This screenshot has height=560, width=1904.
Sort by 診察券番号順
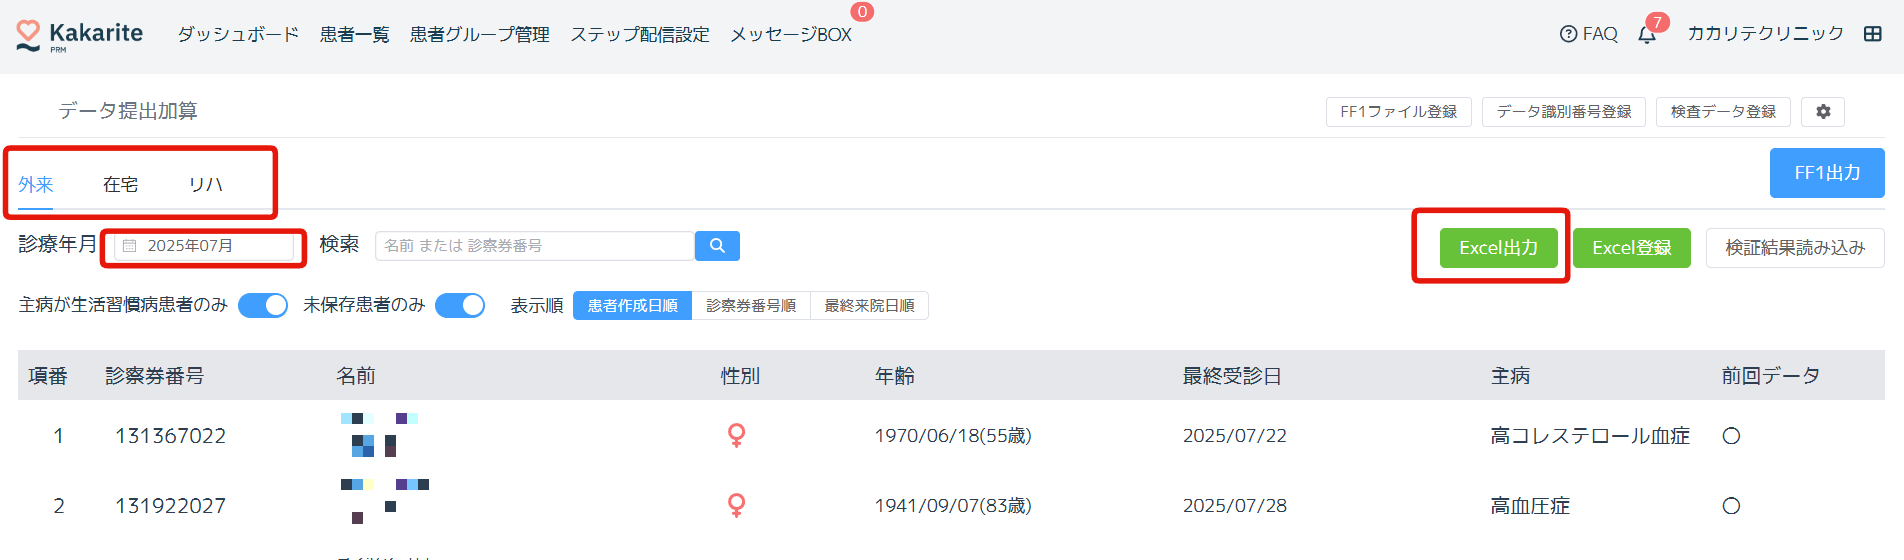tap(751, 306)
